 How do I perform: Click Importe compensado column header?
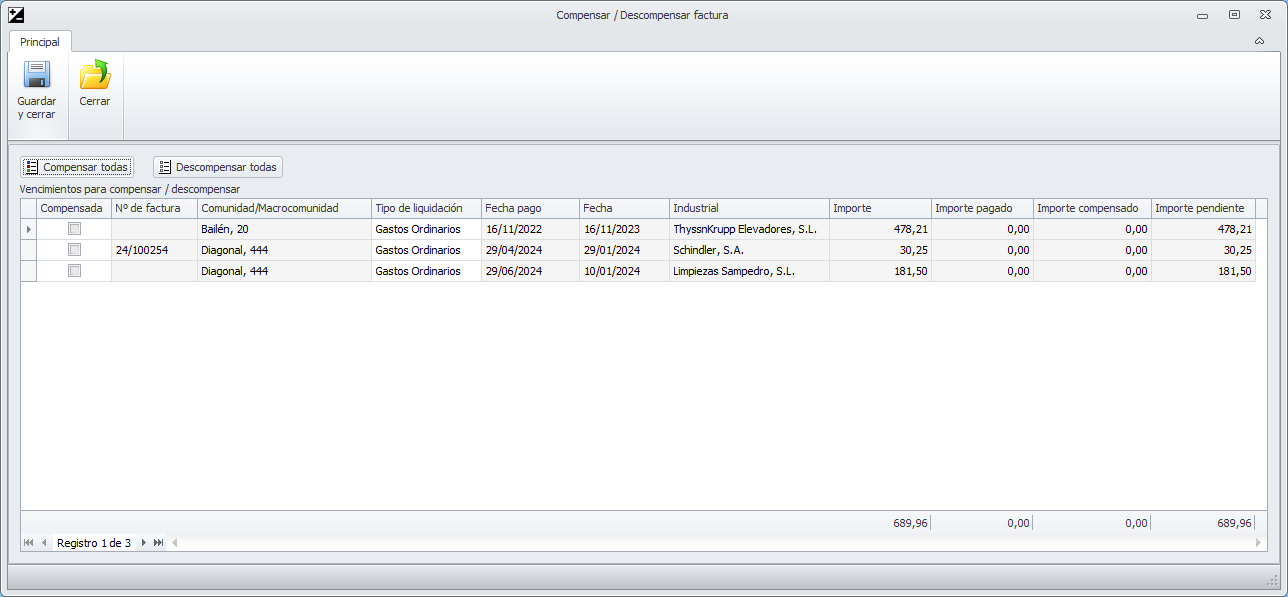pyautogui.click(x=1092, y=208)
